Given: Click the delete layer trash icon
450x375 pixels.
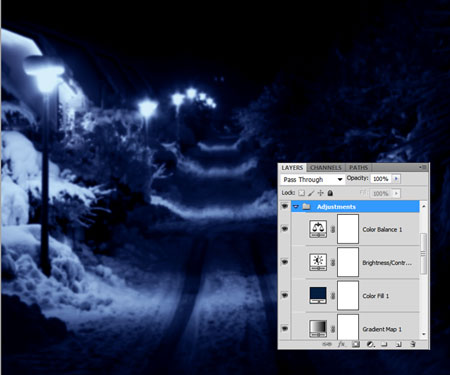Looking at the screenshot, I should click(x=413, y=344).
